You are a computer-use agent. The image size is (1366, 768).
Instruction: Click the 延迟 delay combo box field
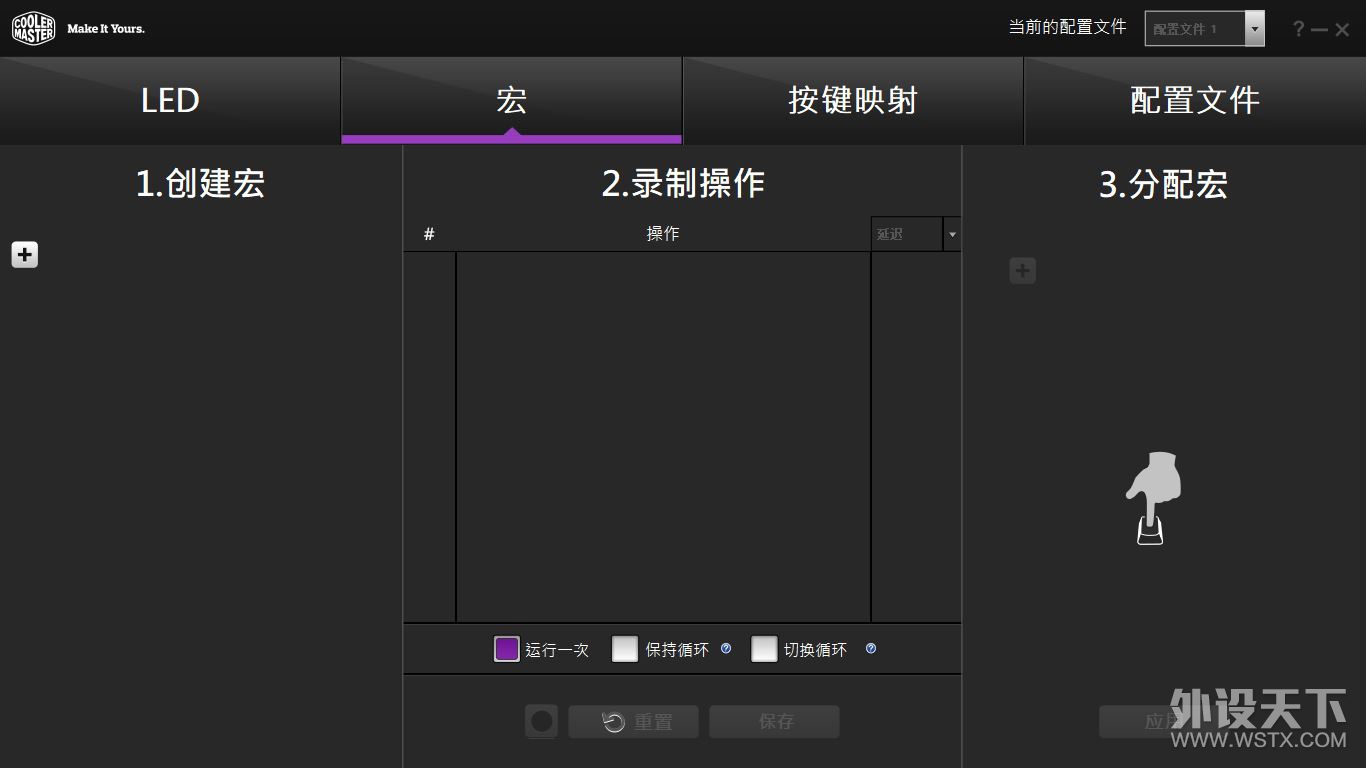tap(906, 234)
